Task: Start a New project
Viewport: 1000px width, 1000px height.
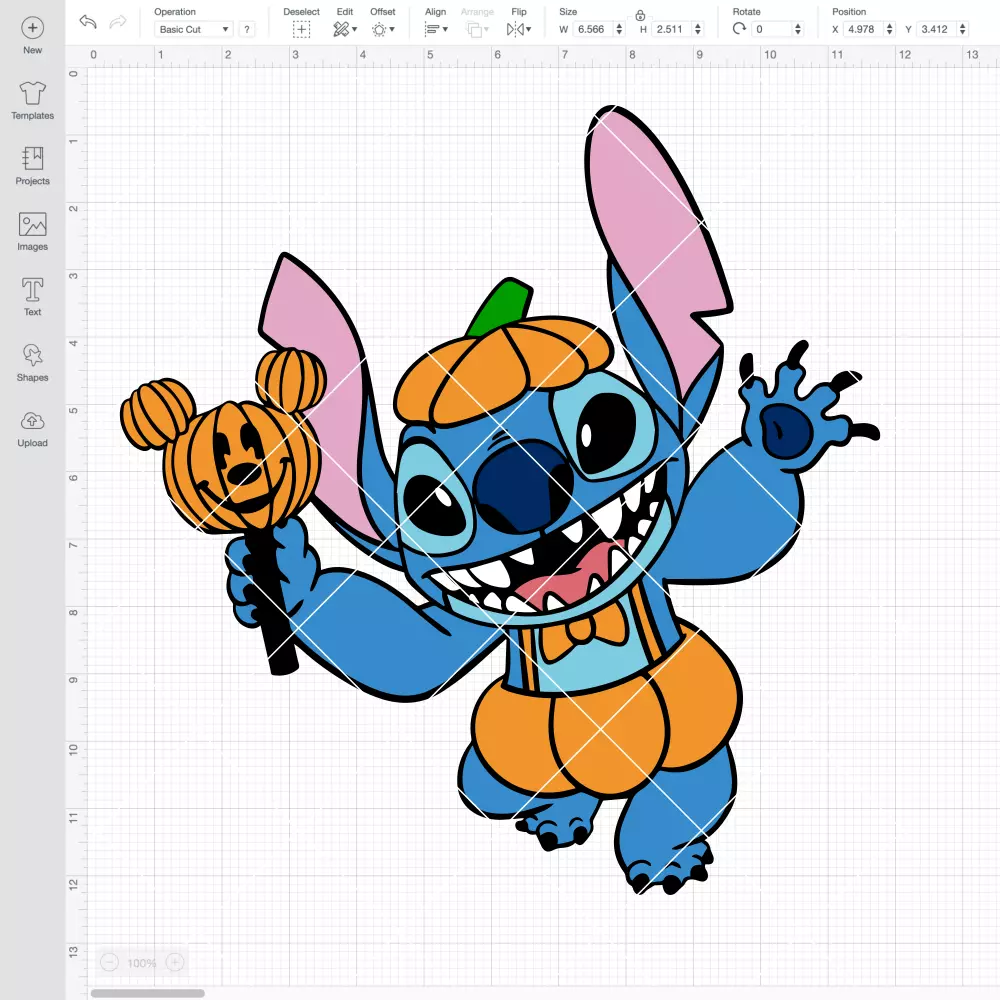Action: 32,36
